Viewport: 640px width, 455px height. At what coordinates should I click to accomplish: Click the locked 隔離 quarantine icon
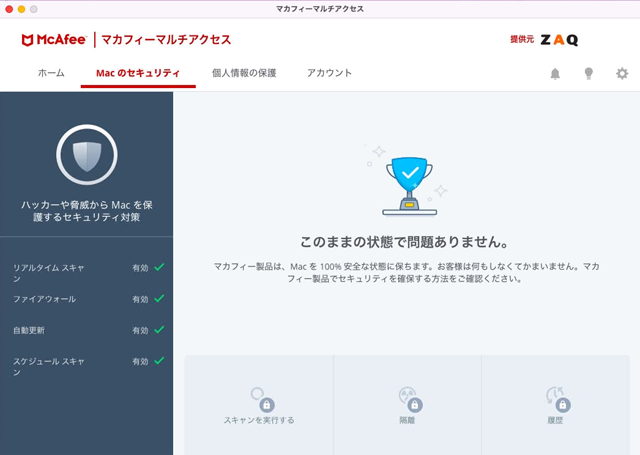click(x=410, y=400)
